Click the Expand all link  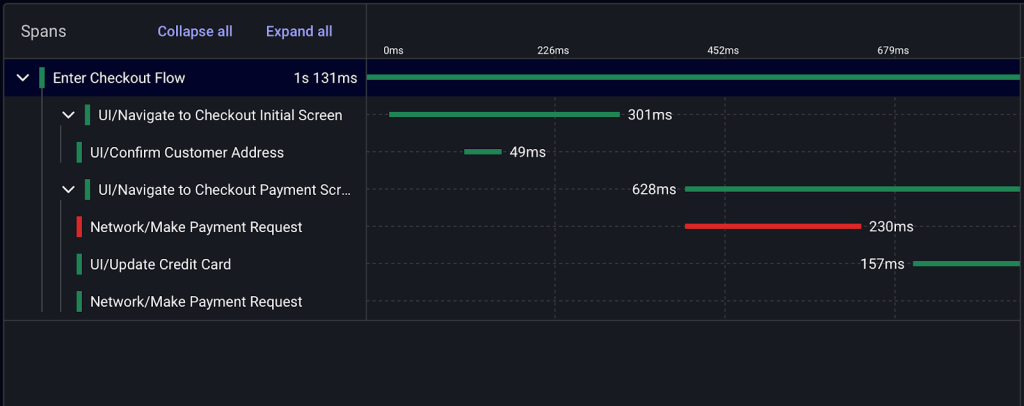(x=299, y=31)
